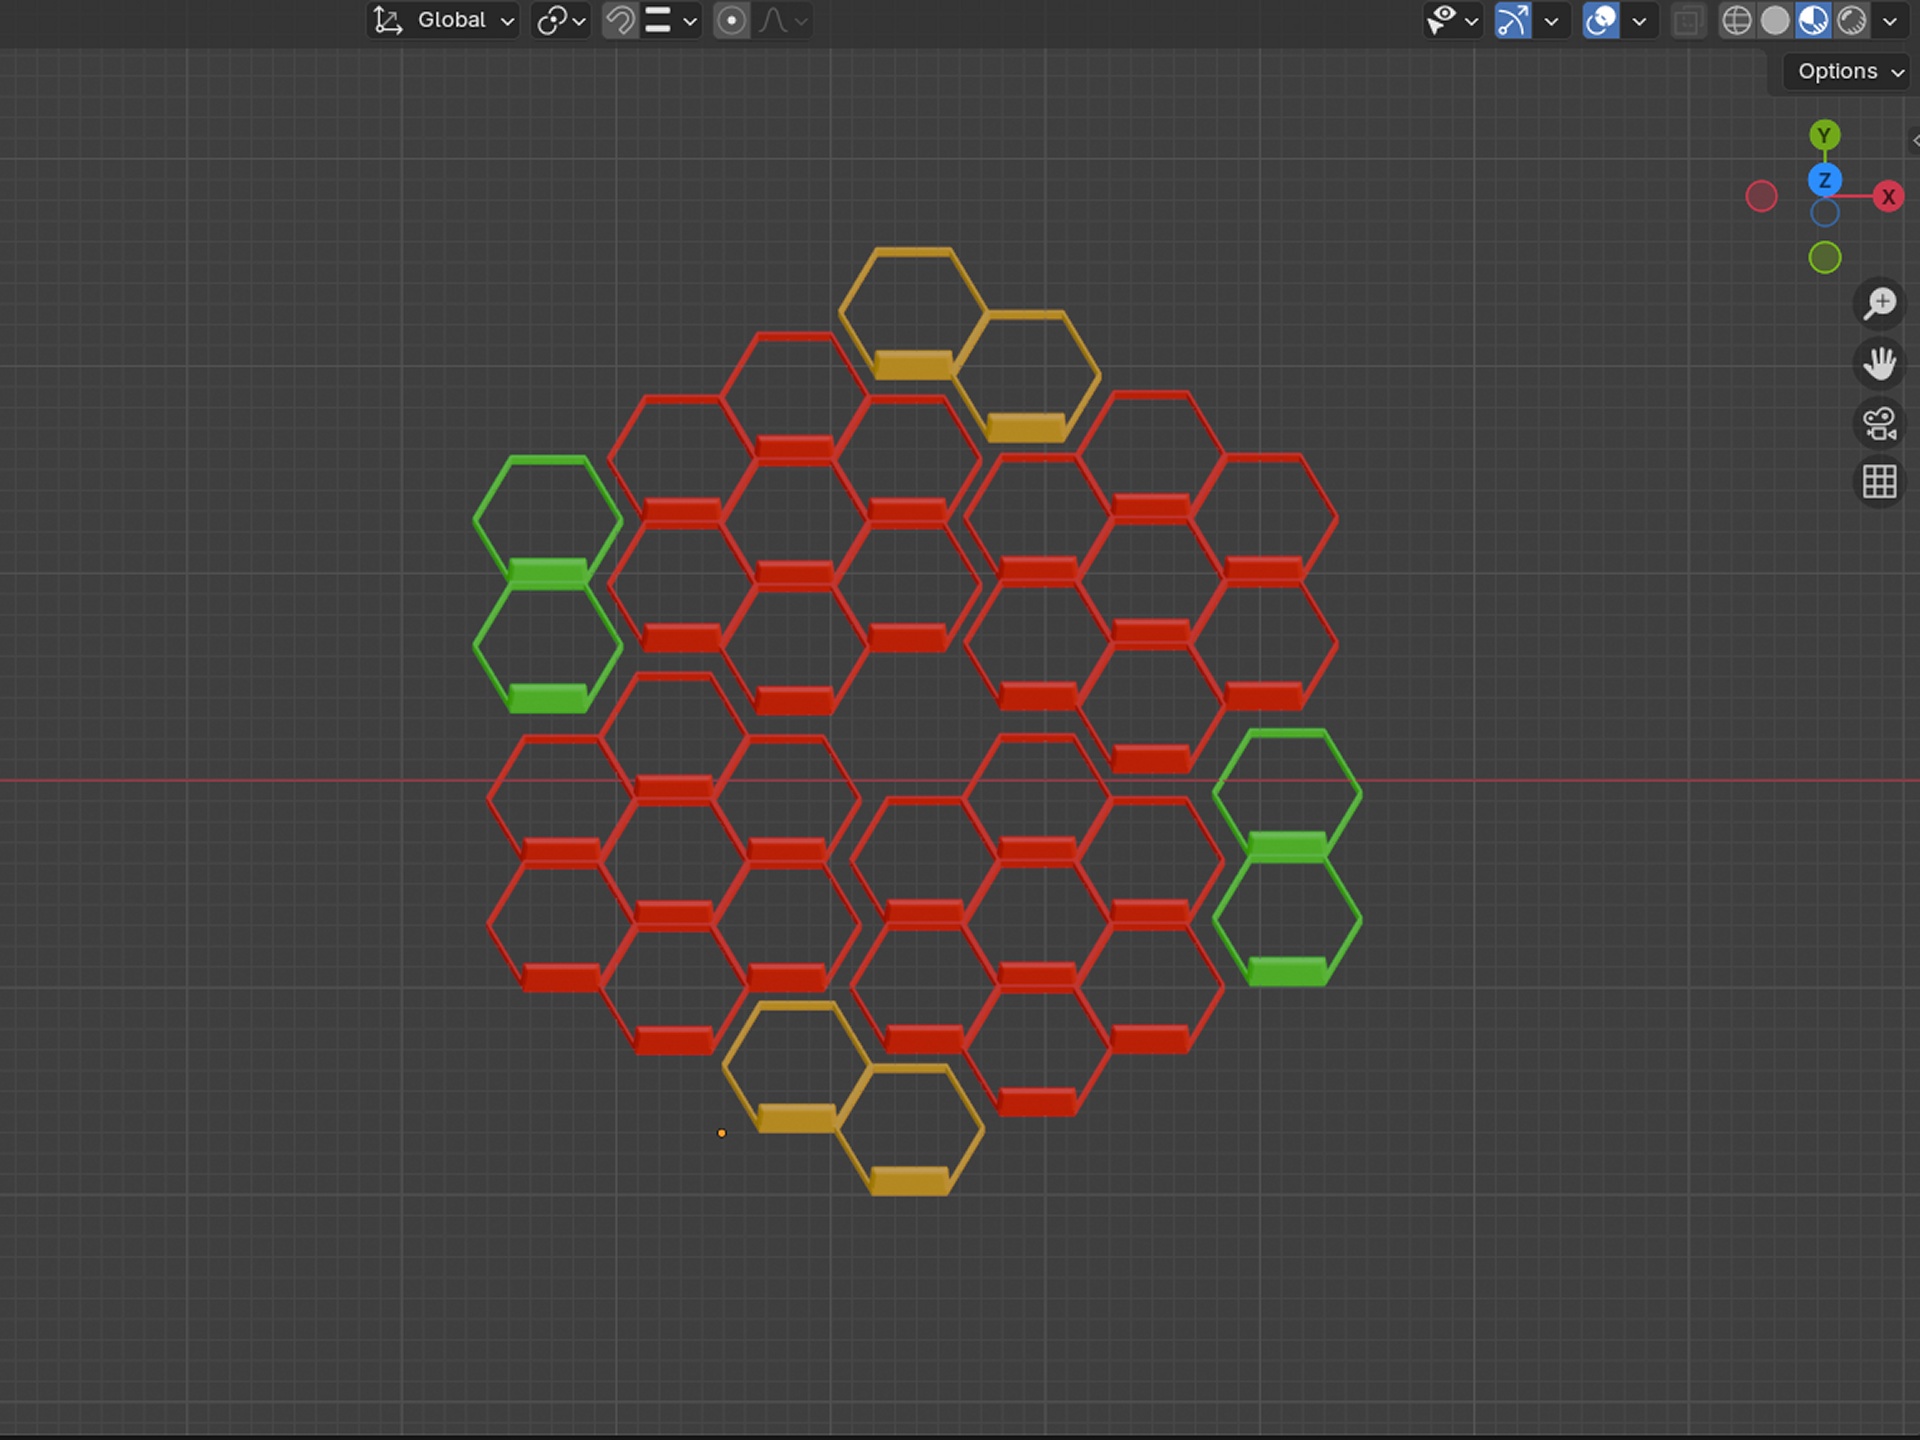Toggle proportional editing button

point(731,20)
